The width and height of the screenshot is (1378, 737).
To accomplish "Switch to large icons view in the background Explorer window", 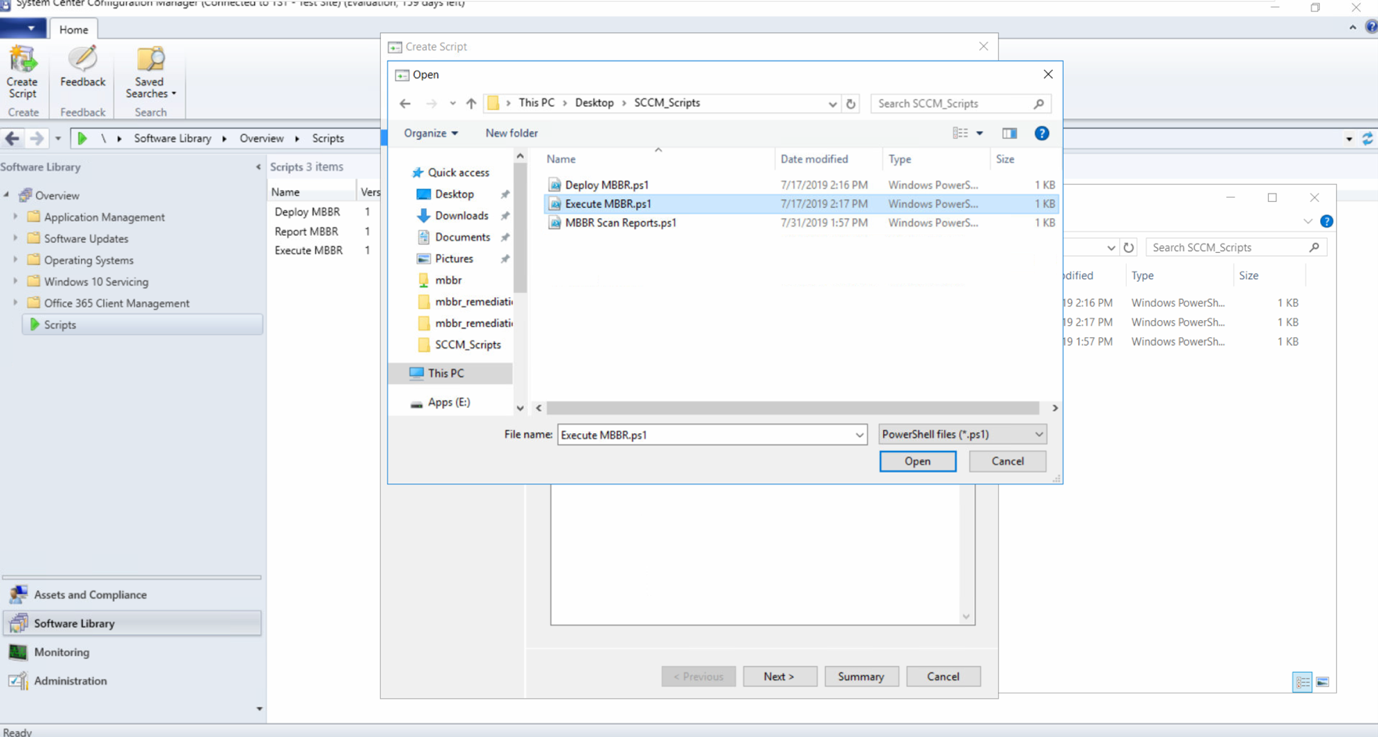I will (1322, 682).
